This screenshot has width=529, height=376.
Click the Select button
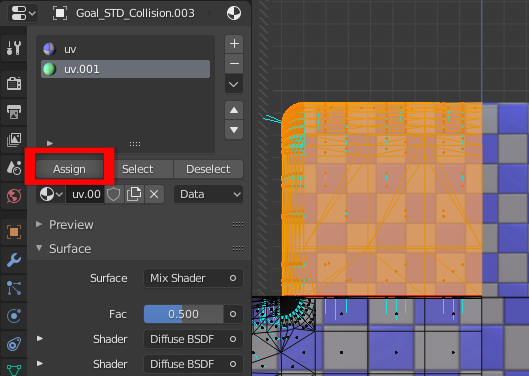coord(138,169)
